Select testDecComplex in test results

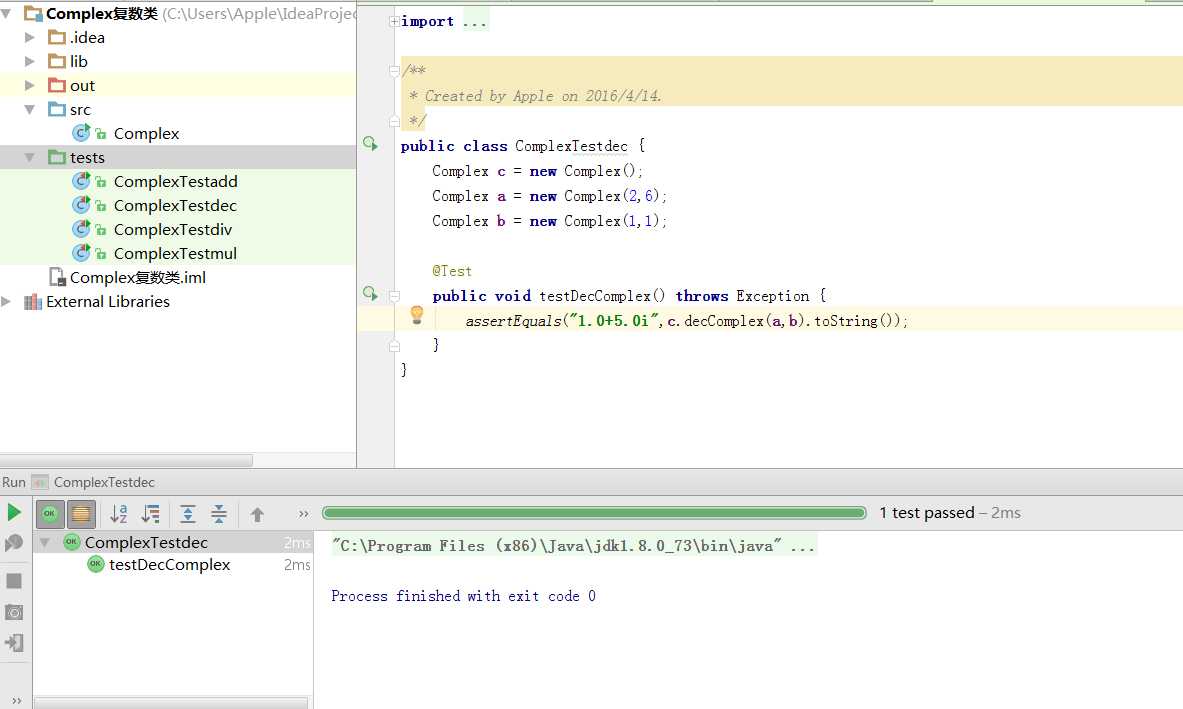[169, 565]
